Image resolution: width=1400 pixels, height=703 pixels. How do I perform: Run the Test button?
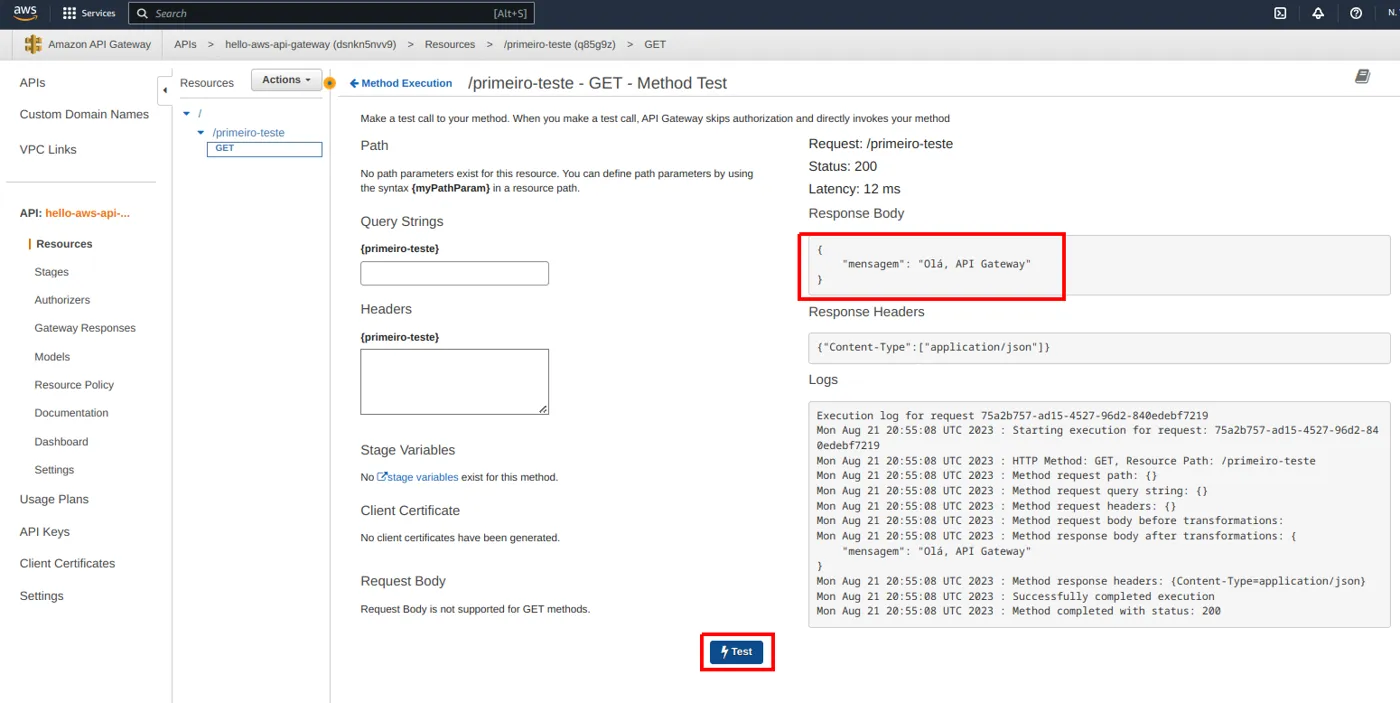(736, 652)
